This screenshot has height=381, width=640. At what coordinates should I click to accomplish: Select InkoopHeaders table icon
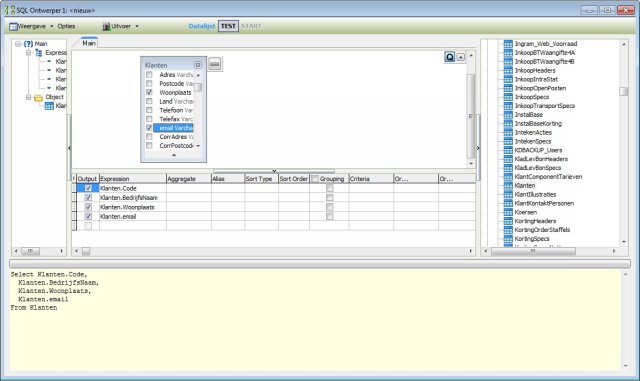pyautogui.click(x=508, y=70)
